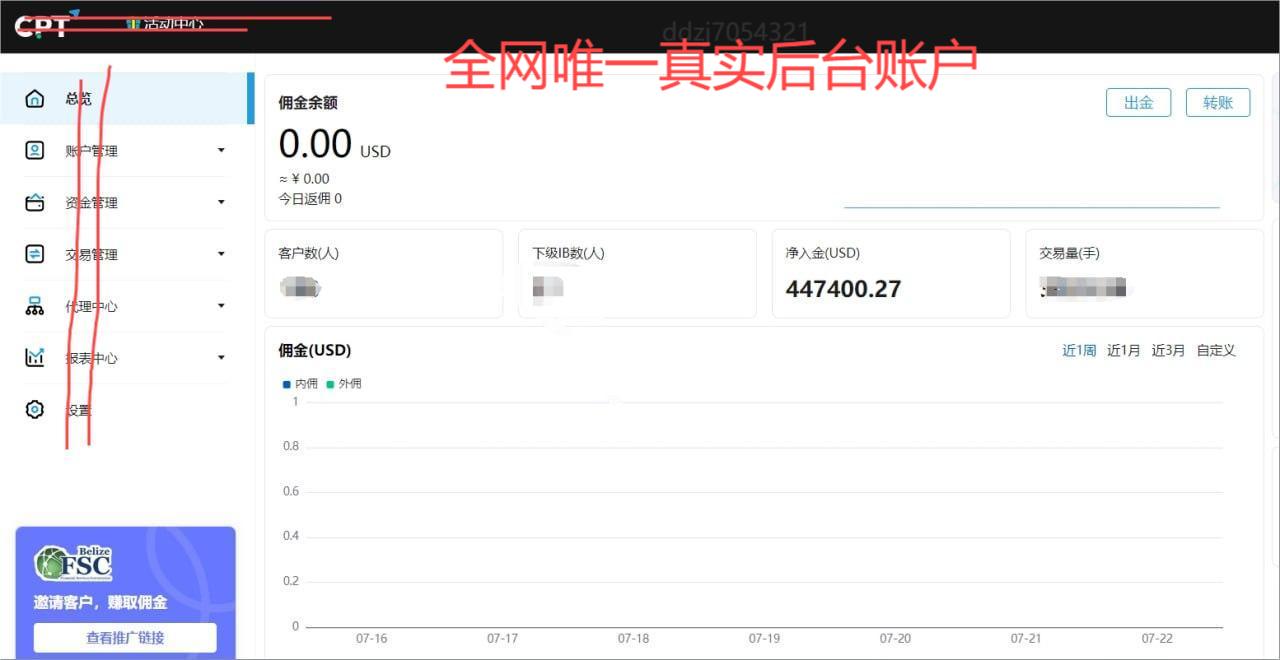Select the 近1月 time range
Viewport: 1280px width, 660px height.
coord(1123,350)
